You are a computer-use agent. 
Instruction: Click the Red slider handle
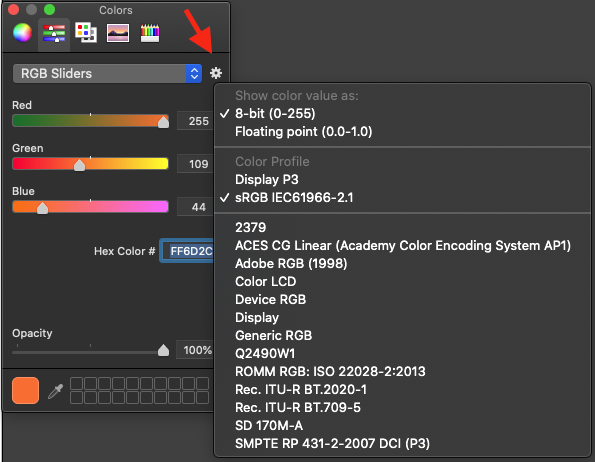coord(163,122)
